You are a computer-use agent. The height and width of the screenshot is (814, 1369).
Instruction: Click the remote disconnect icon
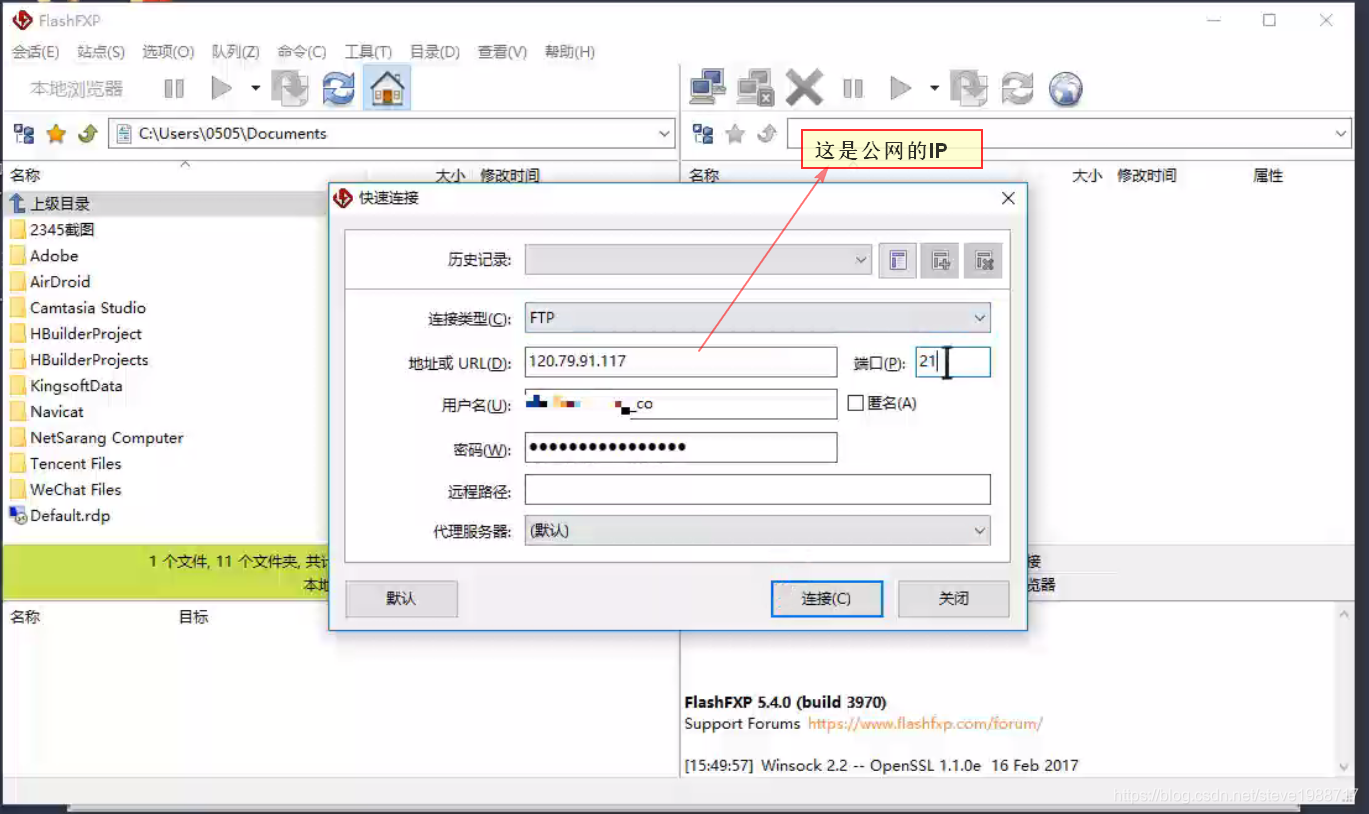point(756,89)
